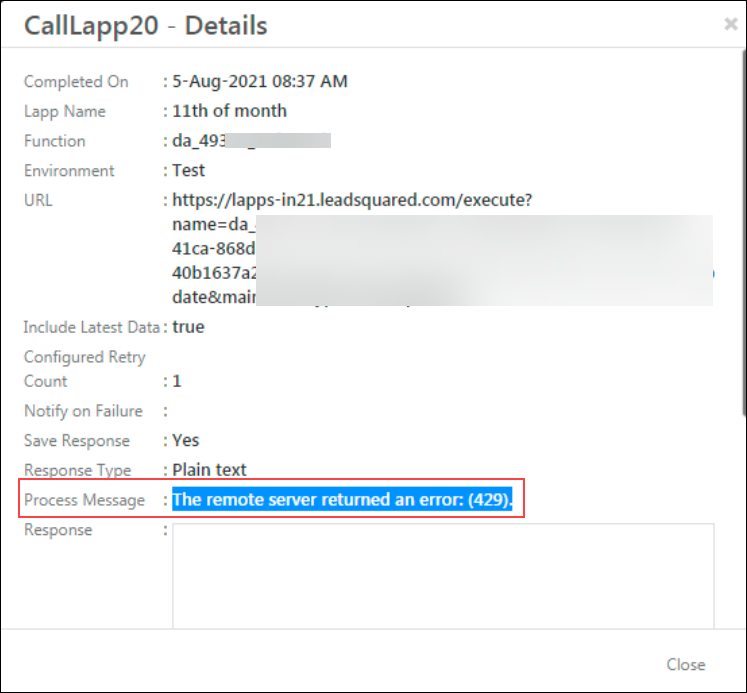
Task: Click the Save Response Yes value
Action: pyautogui.click(x=186, y=440)
